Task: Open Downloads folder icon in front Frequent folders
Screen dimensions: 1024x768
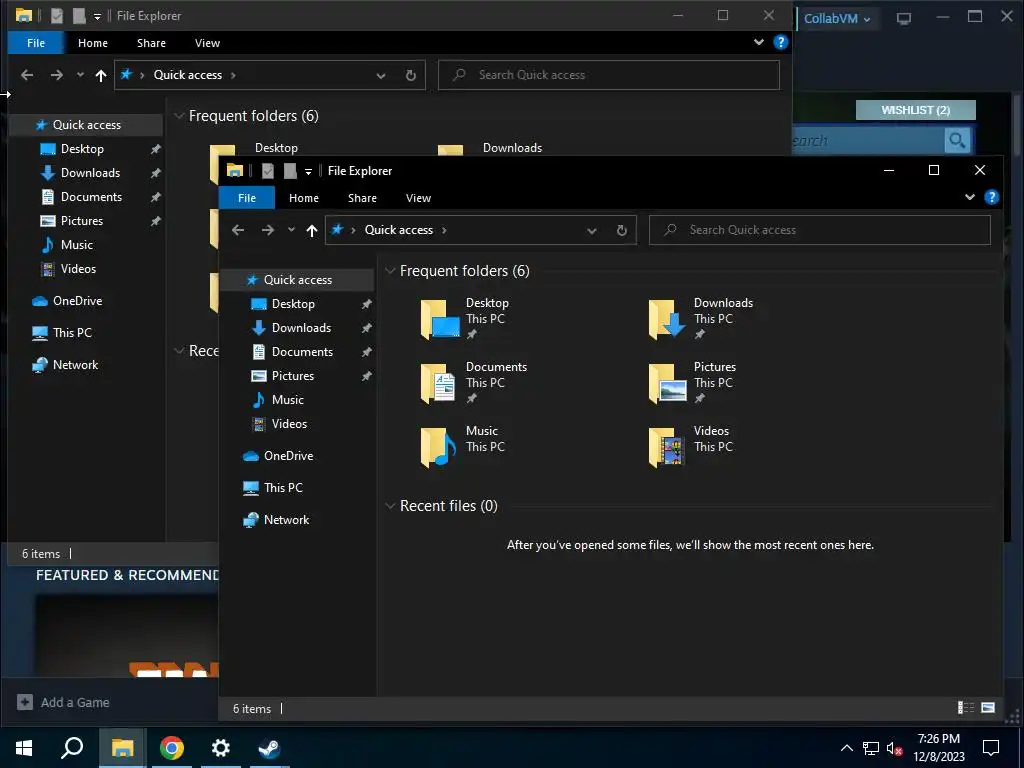Action: [667, 319]
